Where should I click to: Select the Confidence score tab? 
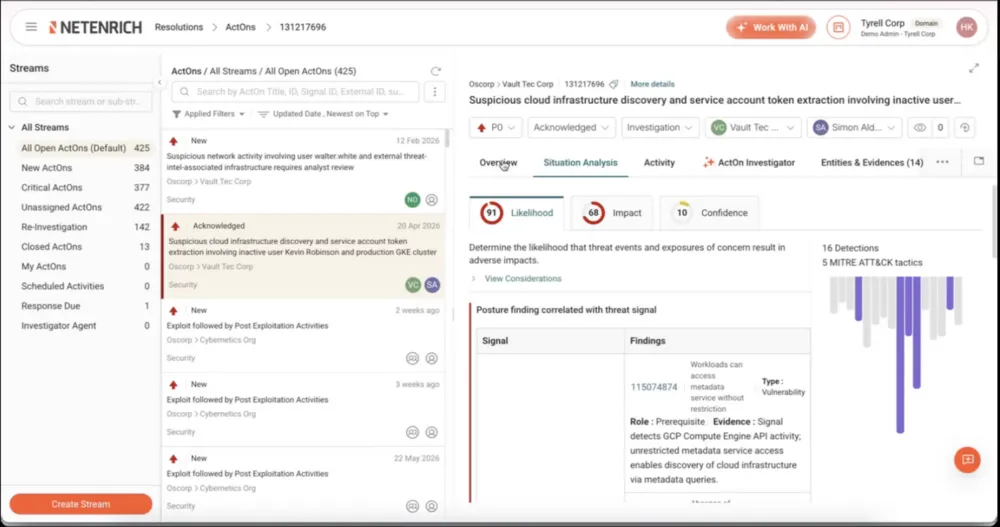pos(710,213)
